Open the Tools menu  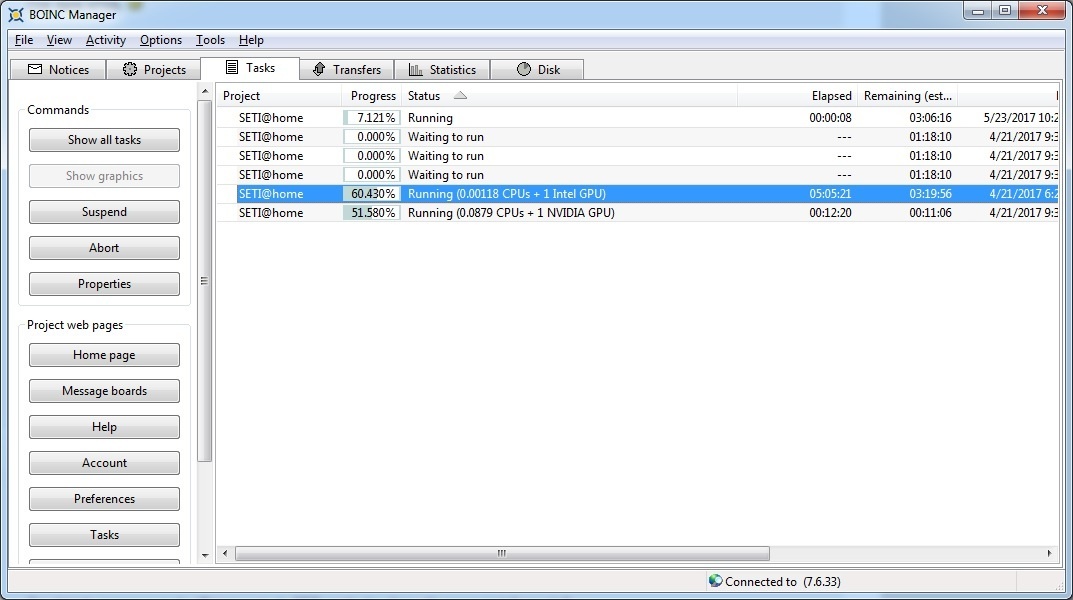[x=210, y=40]
